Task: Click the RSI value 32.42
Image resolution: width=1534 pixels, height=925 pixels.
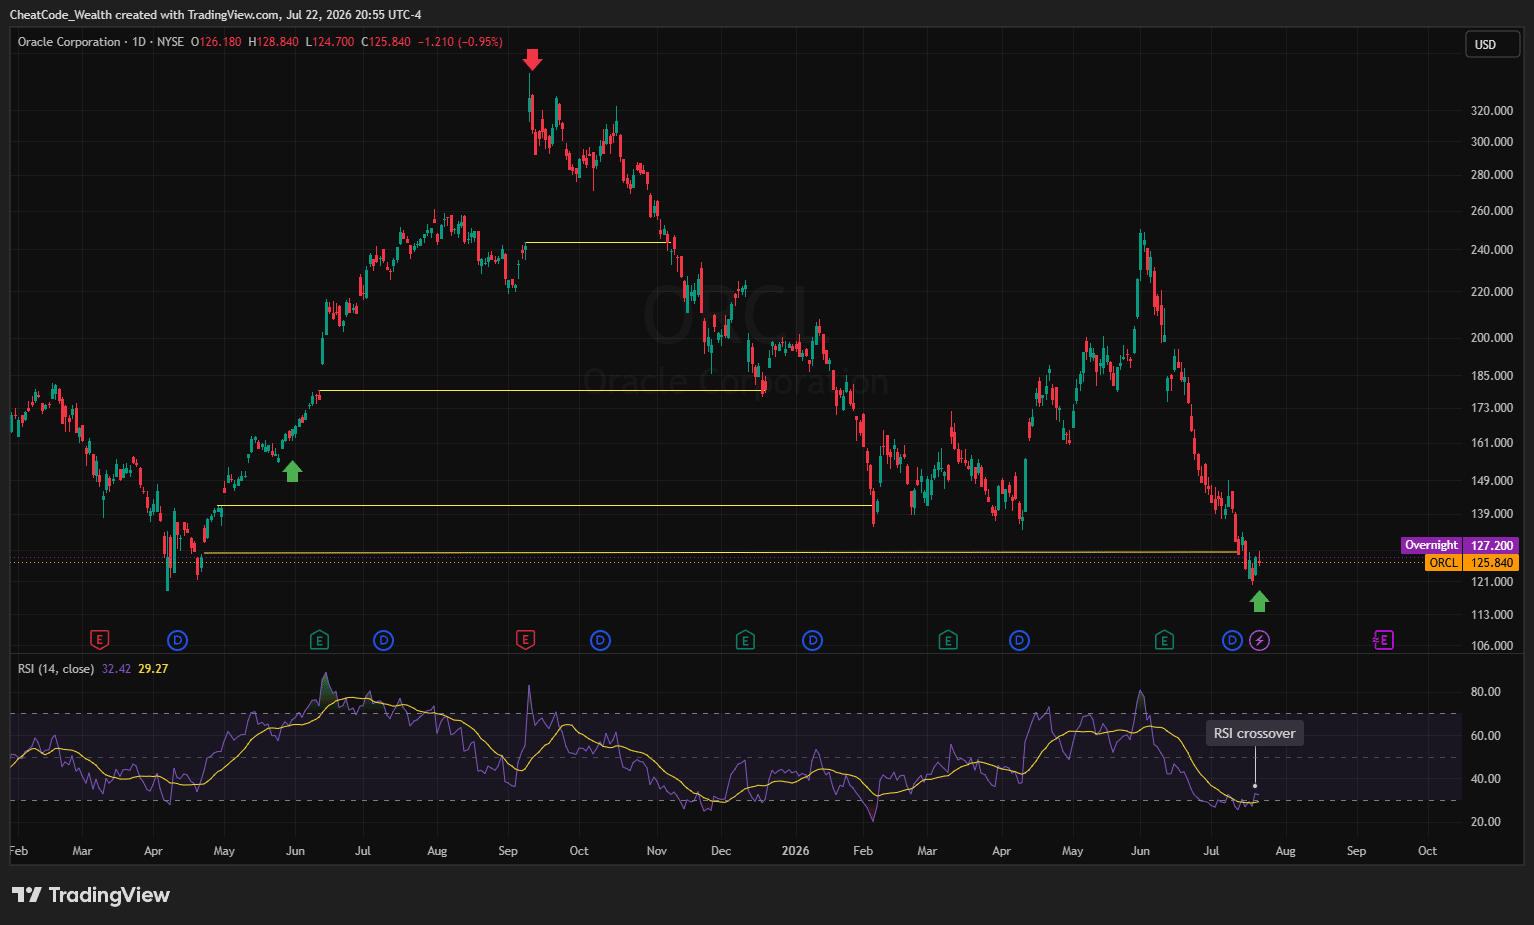Action: pos(116,668)
